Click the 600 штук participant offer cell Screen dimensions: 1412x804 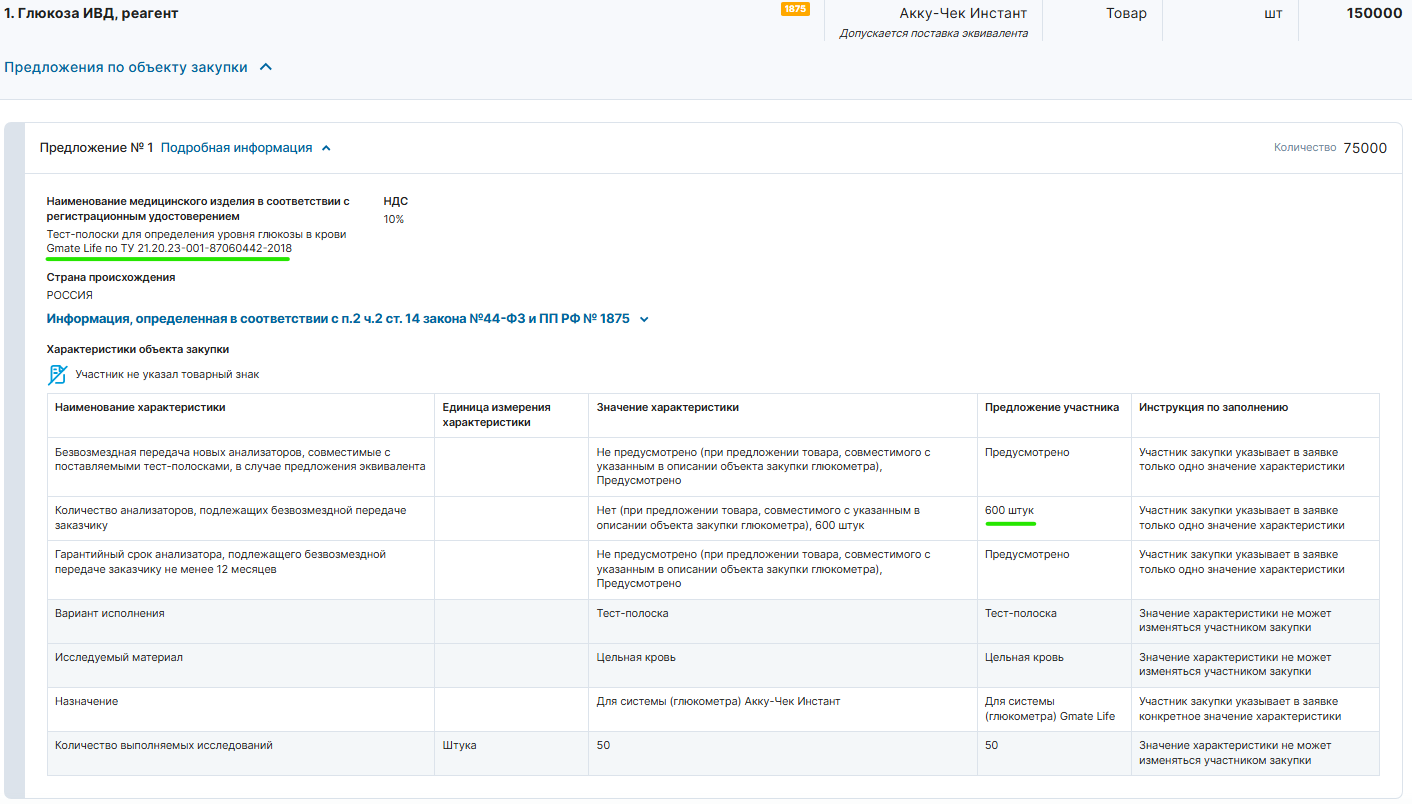(x=1055, y=518)
